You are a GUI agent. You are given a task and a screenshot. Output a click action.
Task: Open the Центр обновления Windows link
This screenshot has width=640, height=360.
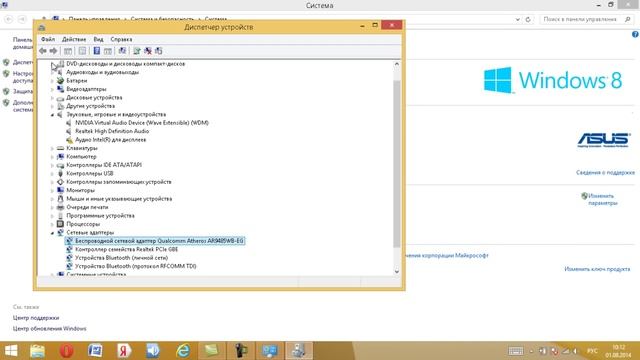click(49, 328)
